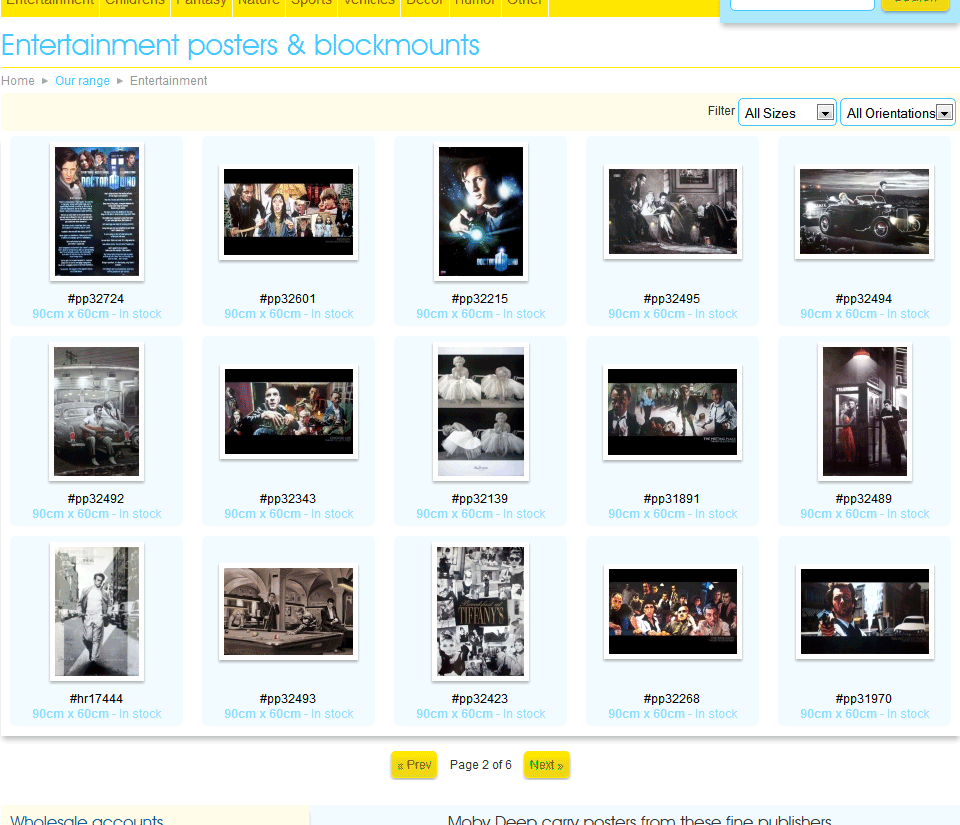Open poster thumbnail #pp32492
This screenshot has height=825, width=960.
(x=96, y=412)
